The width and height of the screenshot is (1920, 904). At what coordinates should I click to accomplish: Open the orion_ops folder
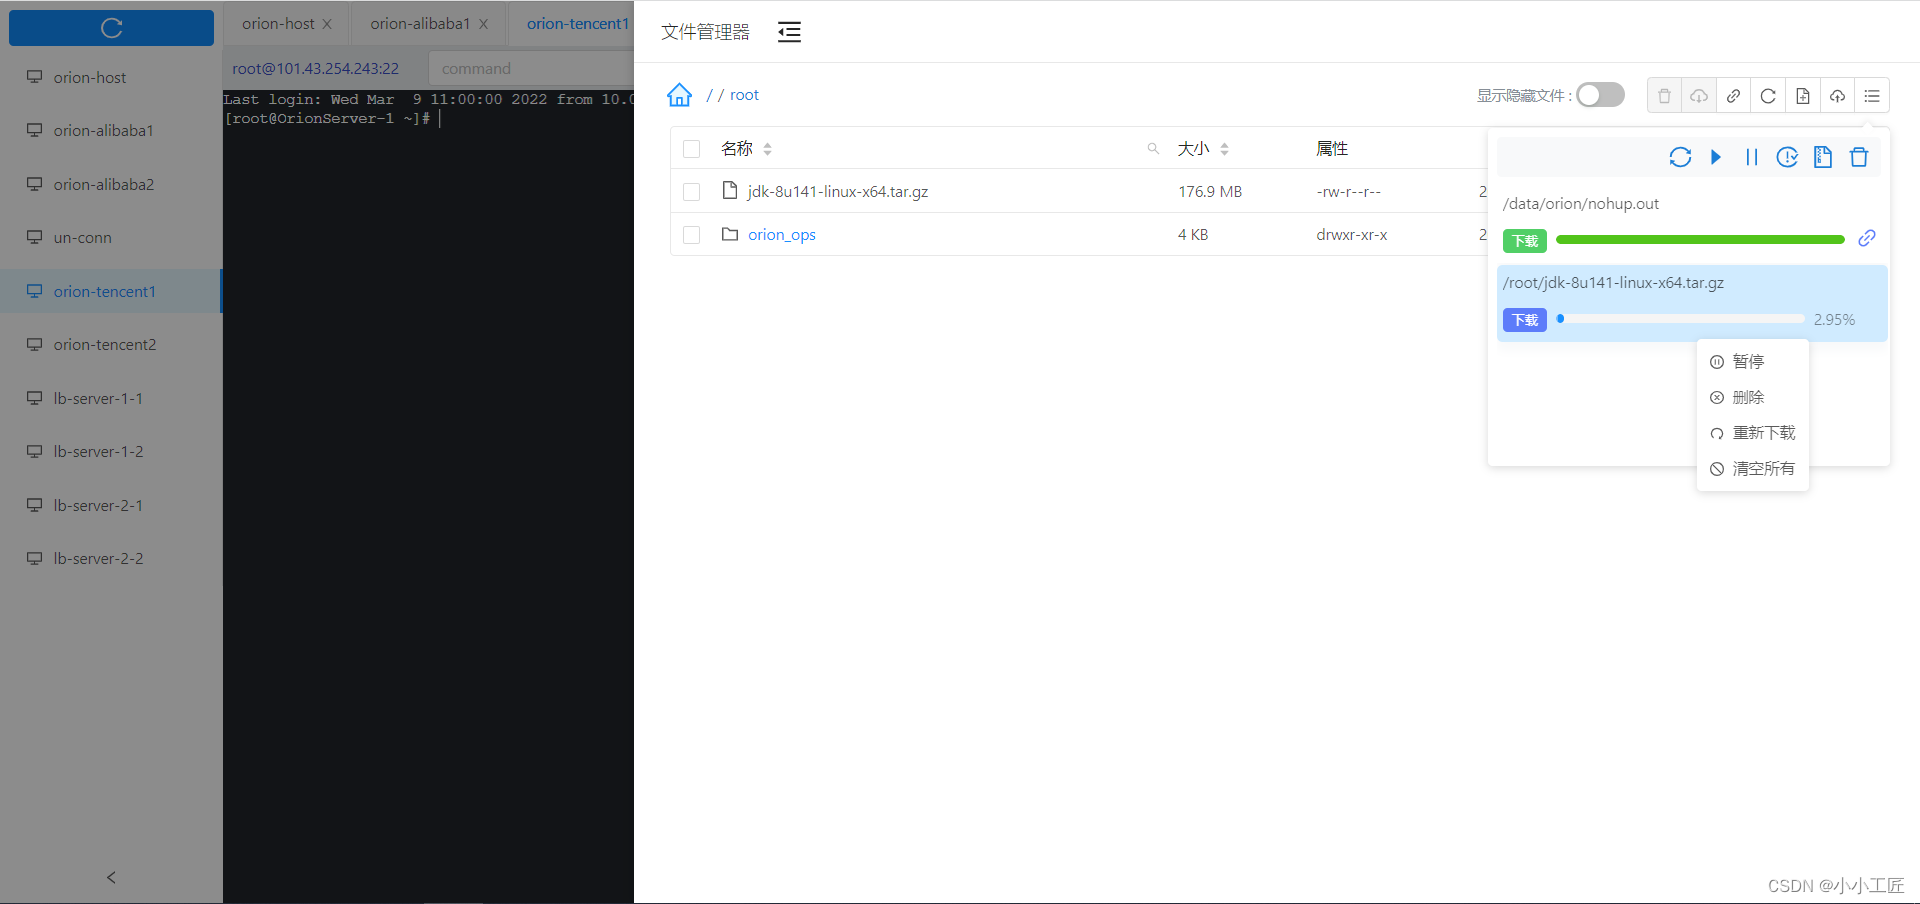(x=782, y=234)
